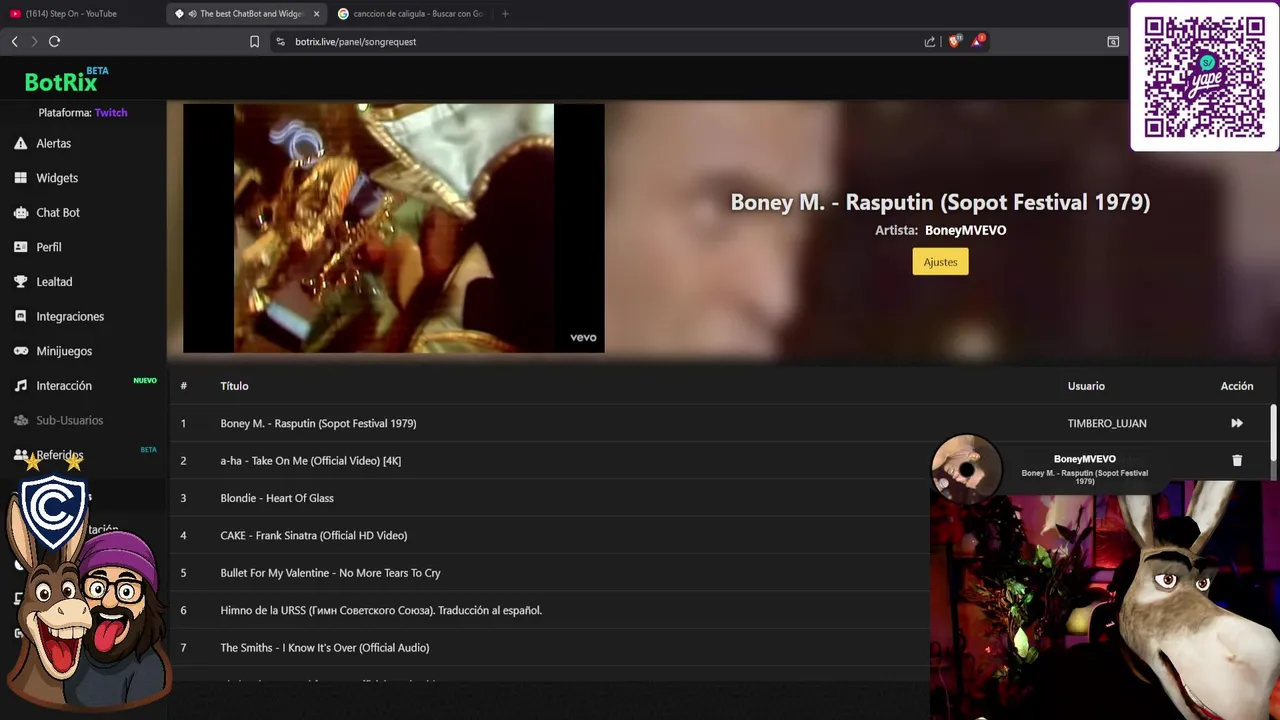Image resolution: width=1280 pixels, height=720 pixels.
Task: Click user name TIMBERO_LUJAN
Action: 1107,423
